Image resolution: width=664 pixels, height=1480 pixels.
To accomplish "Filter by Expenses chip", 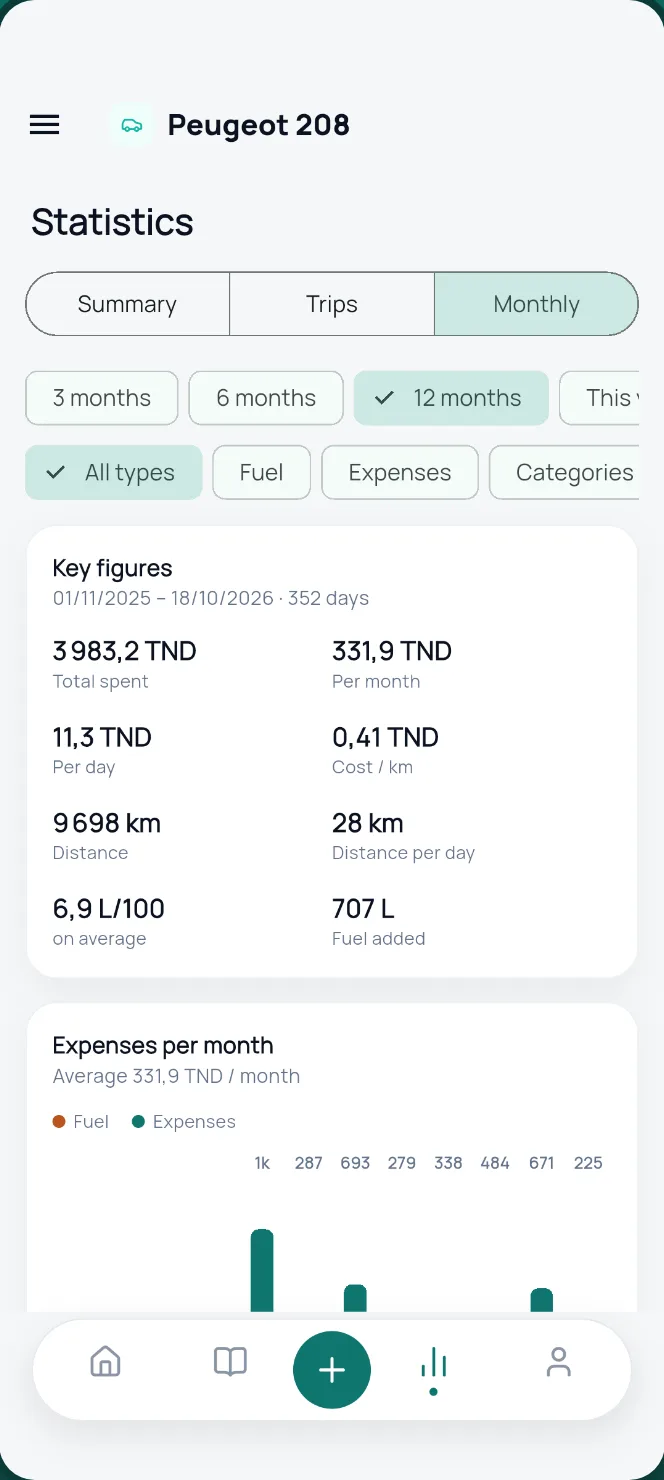I will [400, 473].
